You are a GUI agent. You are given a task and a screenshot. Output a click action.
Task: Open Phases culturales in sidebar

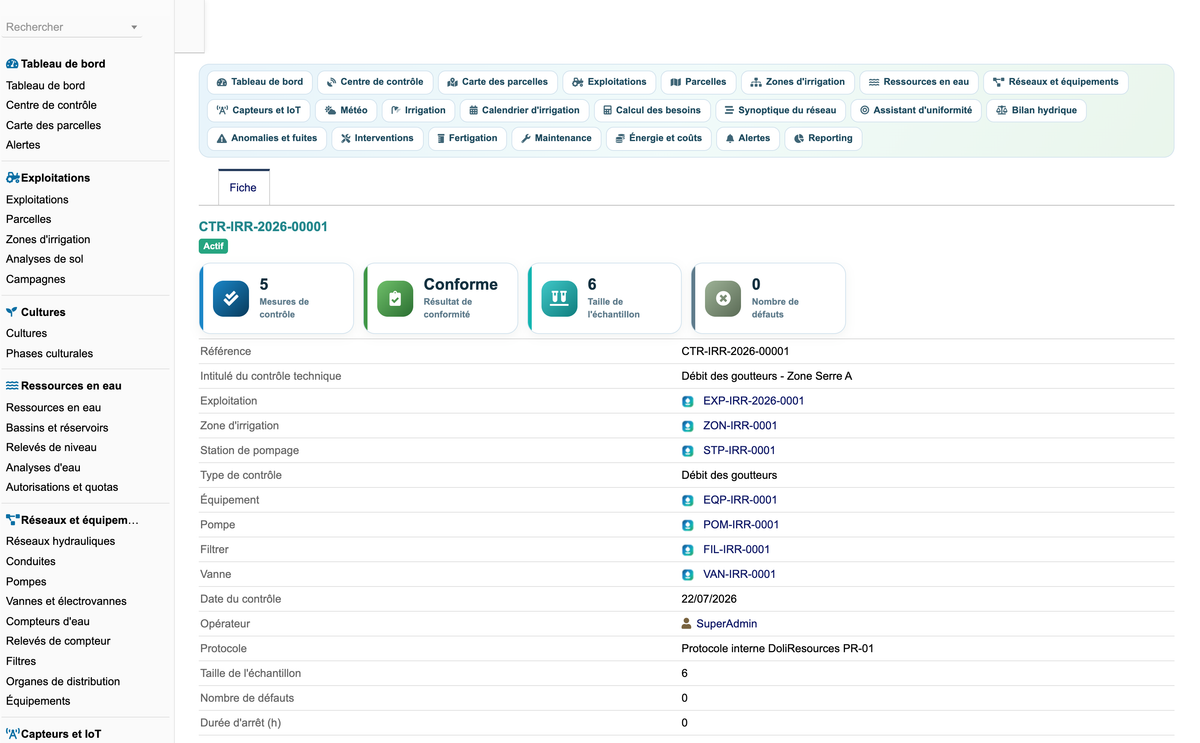(49, 353)
